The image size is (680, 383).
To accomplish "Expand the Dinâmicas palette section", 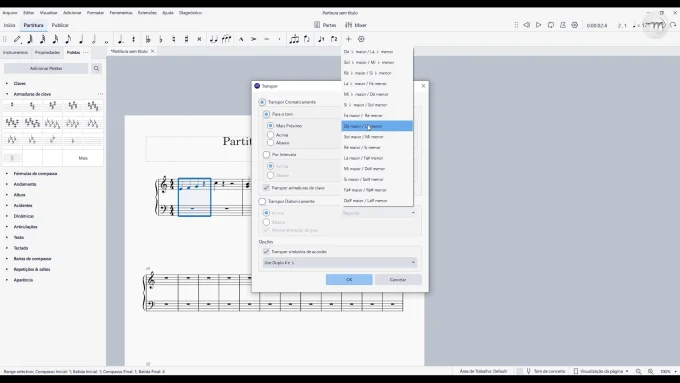I will click(23, 216).
